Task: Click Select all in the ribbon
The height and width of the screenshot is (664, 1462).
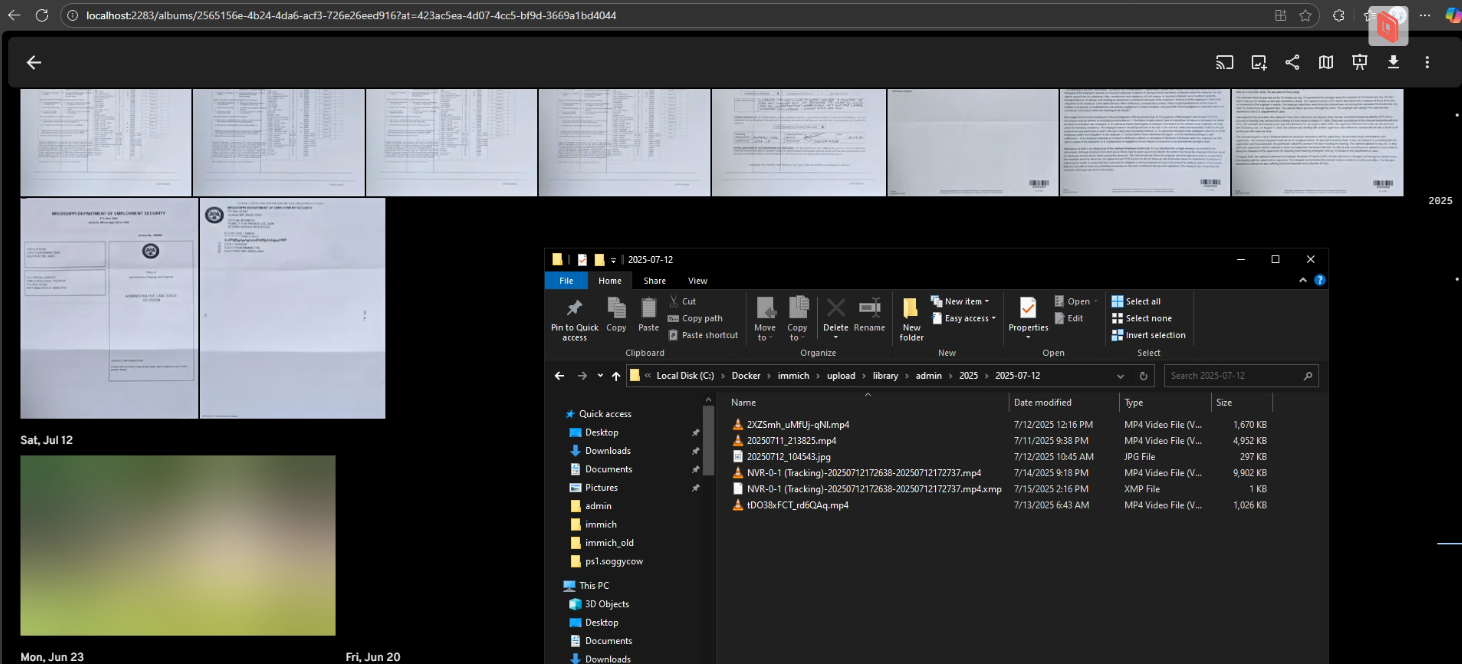Action: click(1142, 301)
